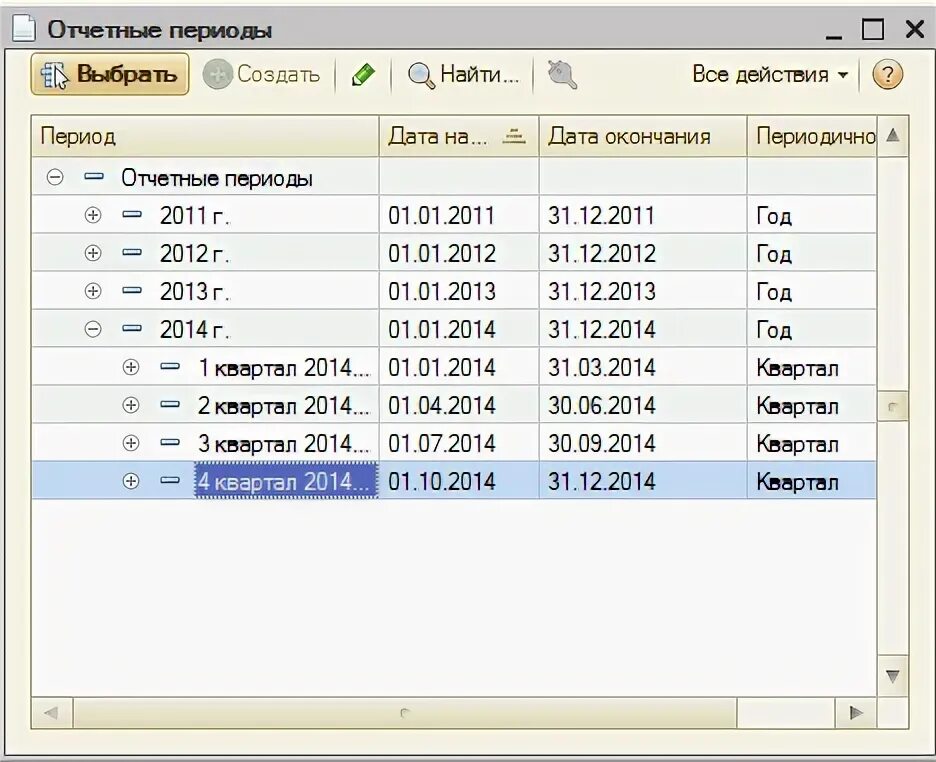Click the Дата окончания column header

click(643, 137)
